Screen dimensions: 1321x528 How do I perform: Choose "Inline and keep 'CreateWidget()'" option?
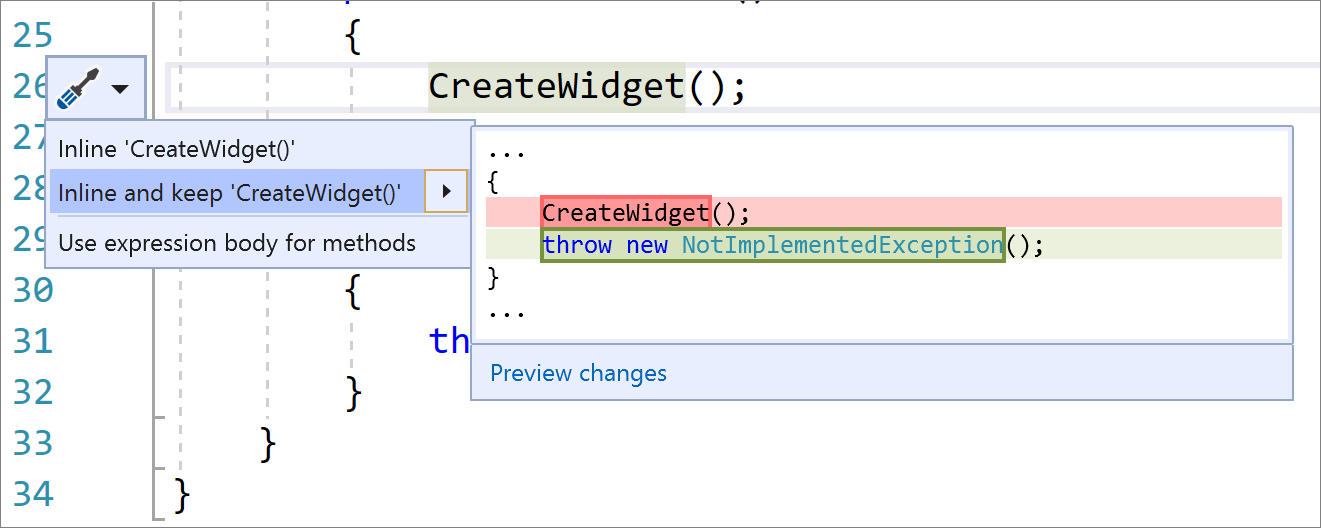(230, 192)
